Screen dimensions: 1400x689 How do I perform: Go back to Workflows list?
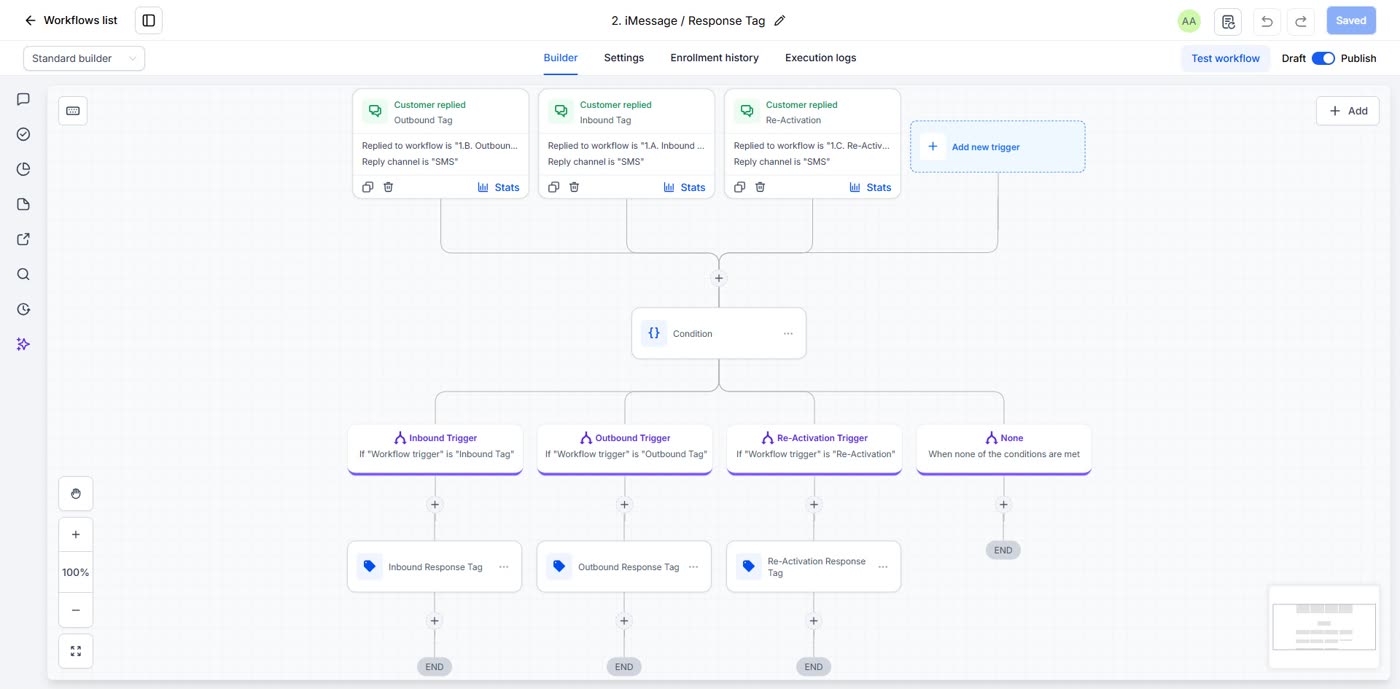[70, 20]
